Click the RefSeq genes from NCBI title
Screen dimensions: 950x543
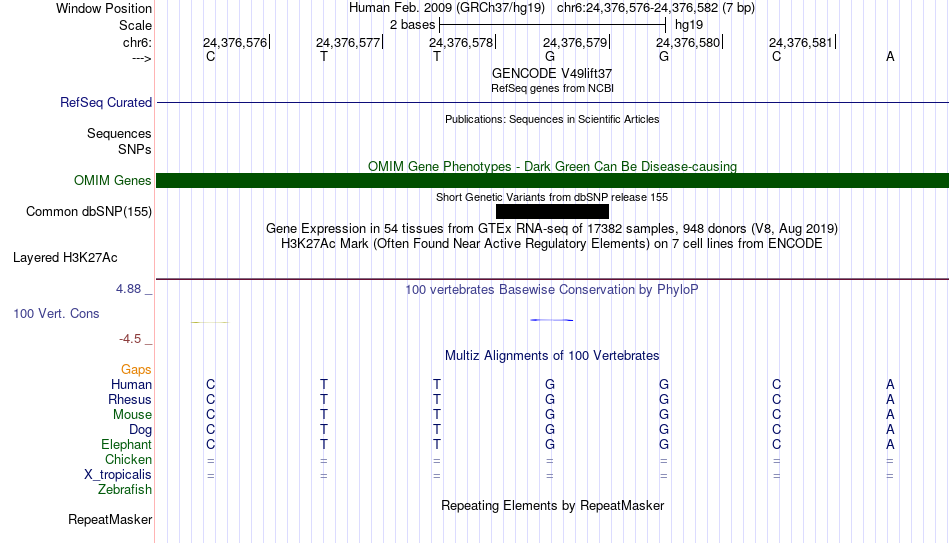(x=552, y=88)
